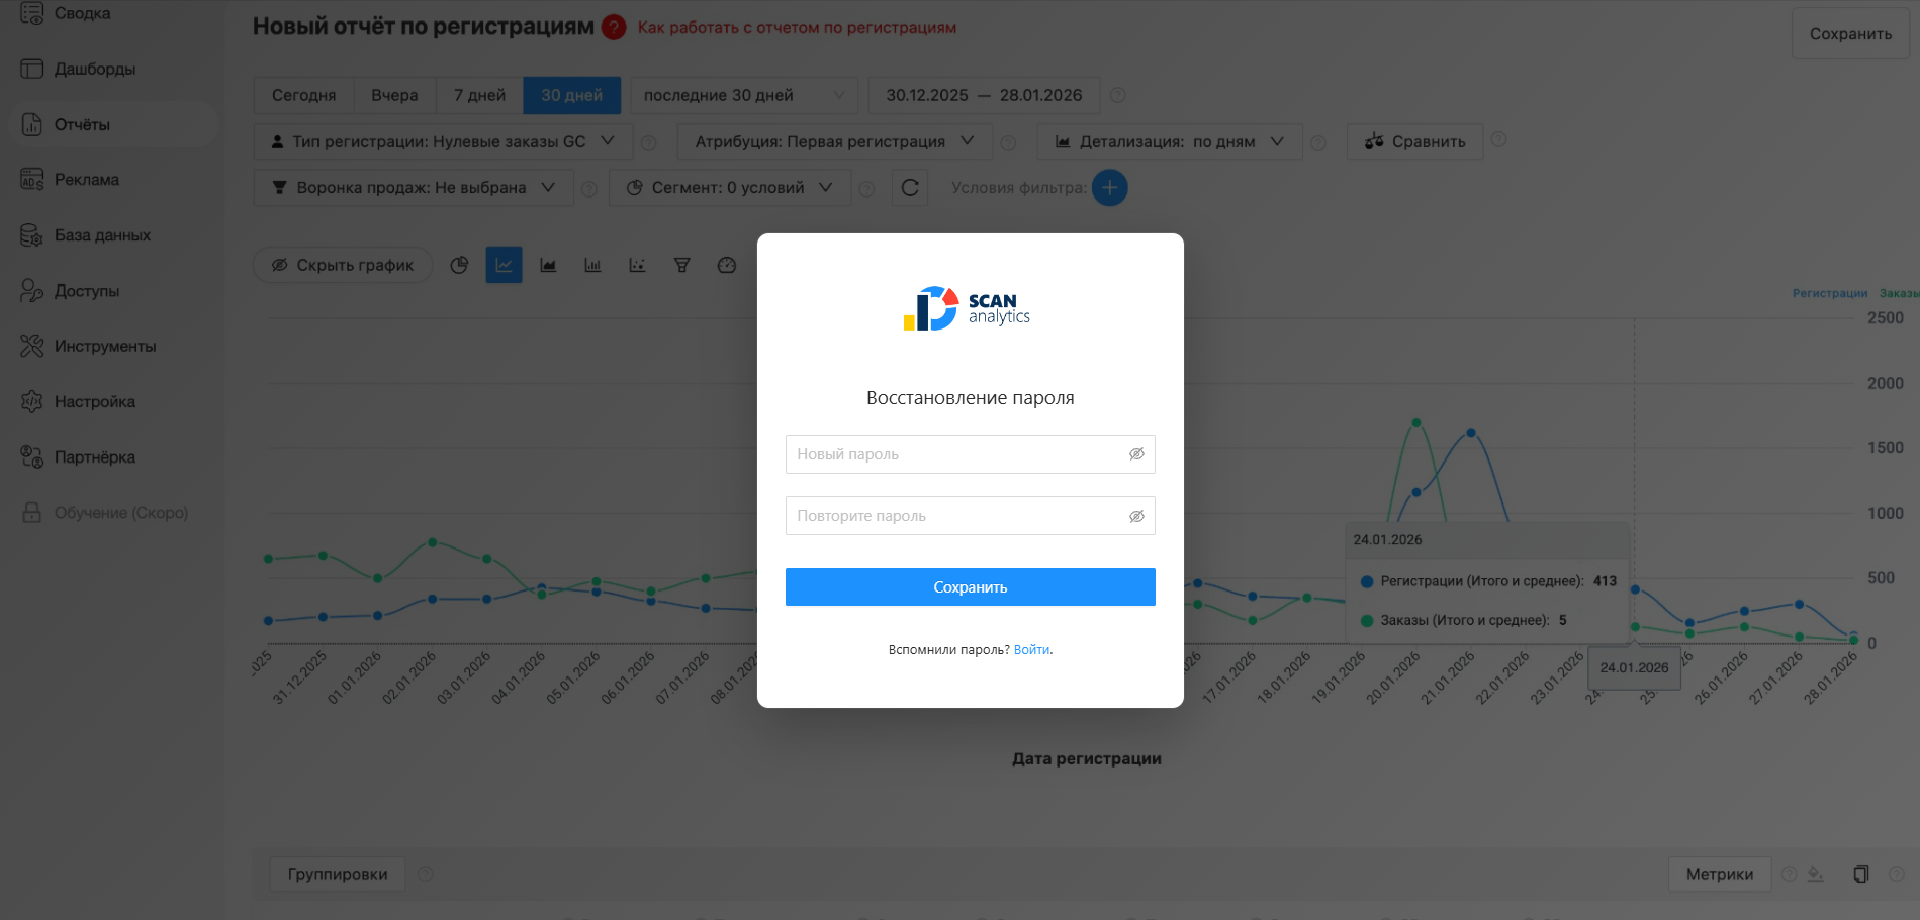Open Детализация: по дням dropdown
Viewport: 1920px width, 920px height.
coord(1169,141)
